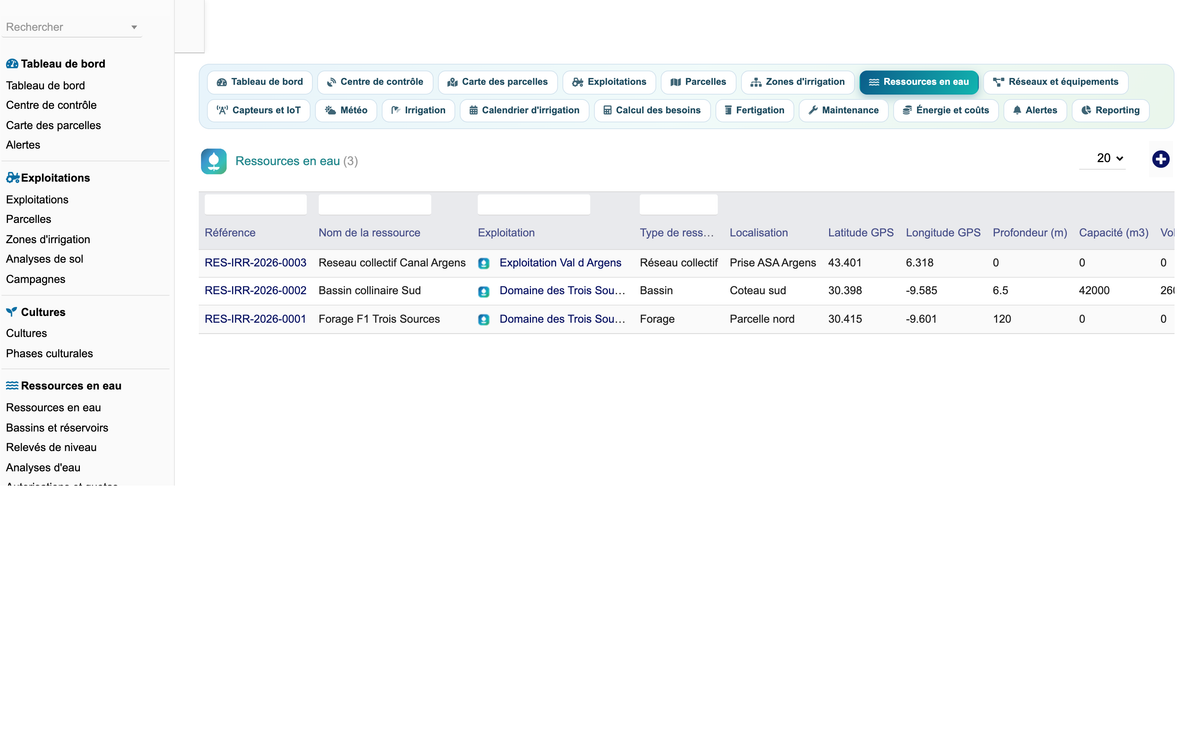Image resolution: width=1200 pixels, height=743 pixels.
Task: Sort by Longitude GPS column header
Action: [x=943, y=233]
